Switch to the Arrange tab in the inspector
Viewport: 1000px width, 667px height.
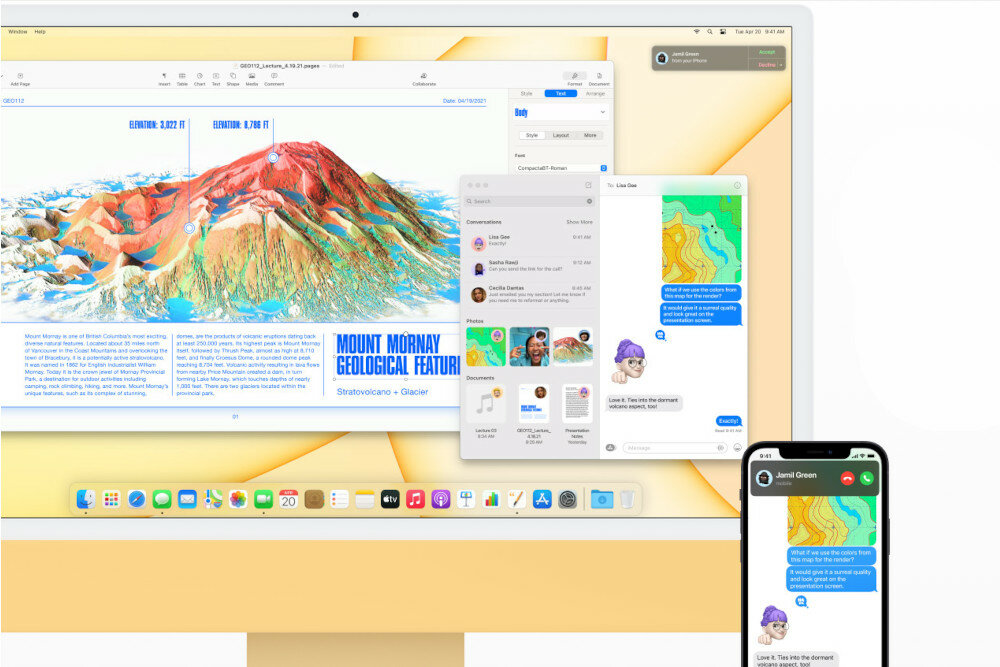[x=593, y=93]
